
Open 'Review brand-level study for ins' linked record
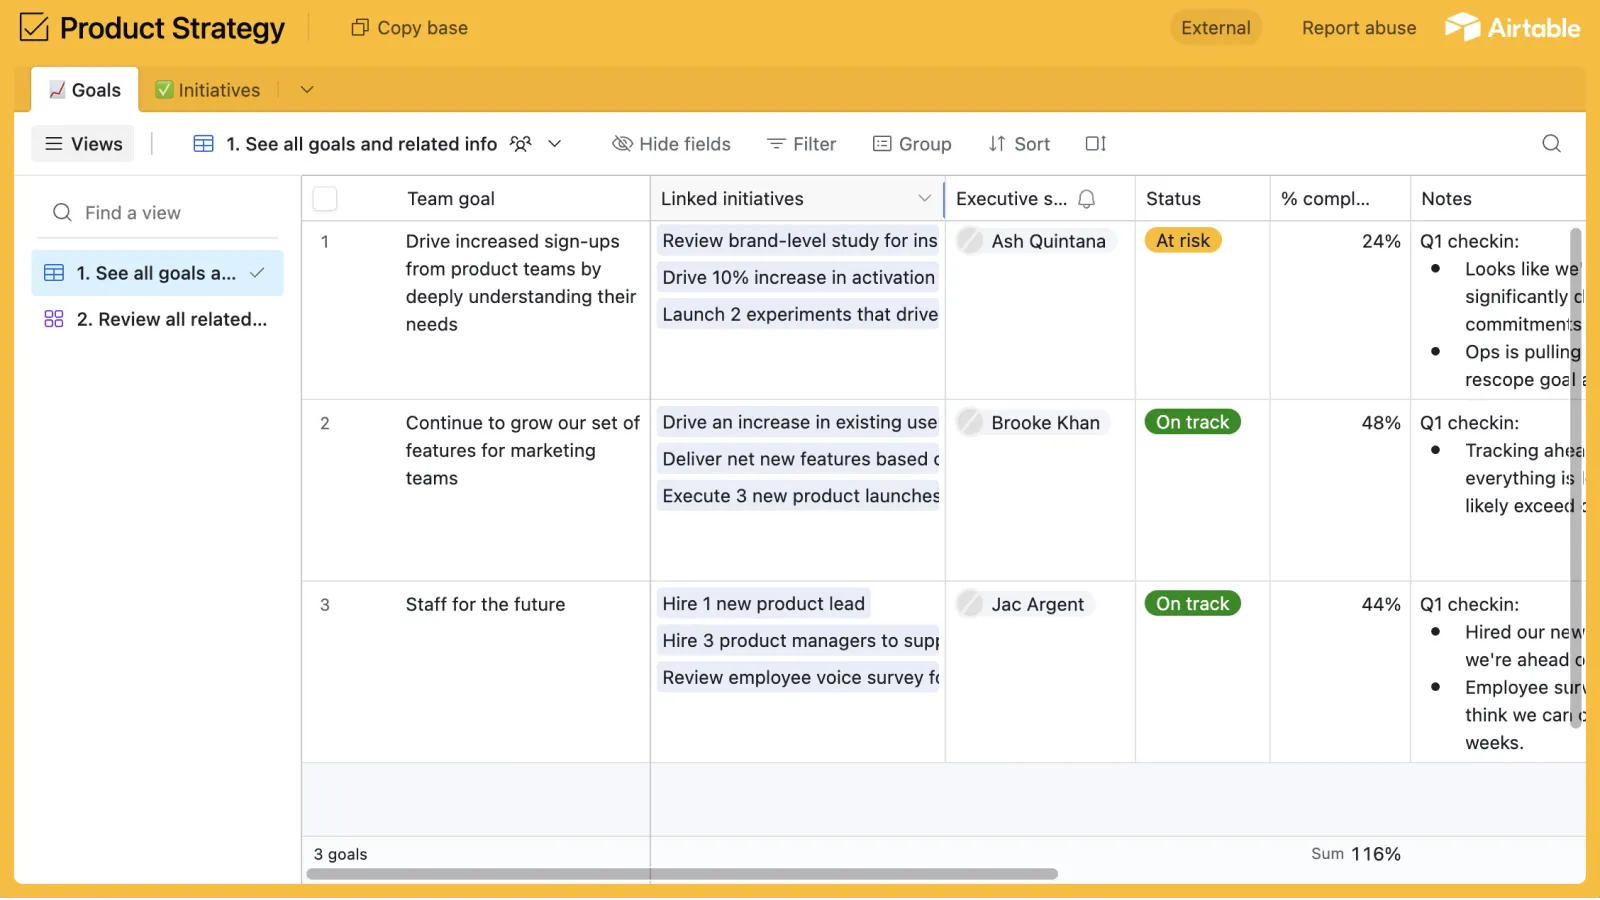point(798,241)
